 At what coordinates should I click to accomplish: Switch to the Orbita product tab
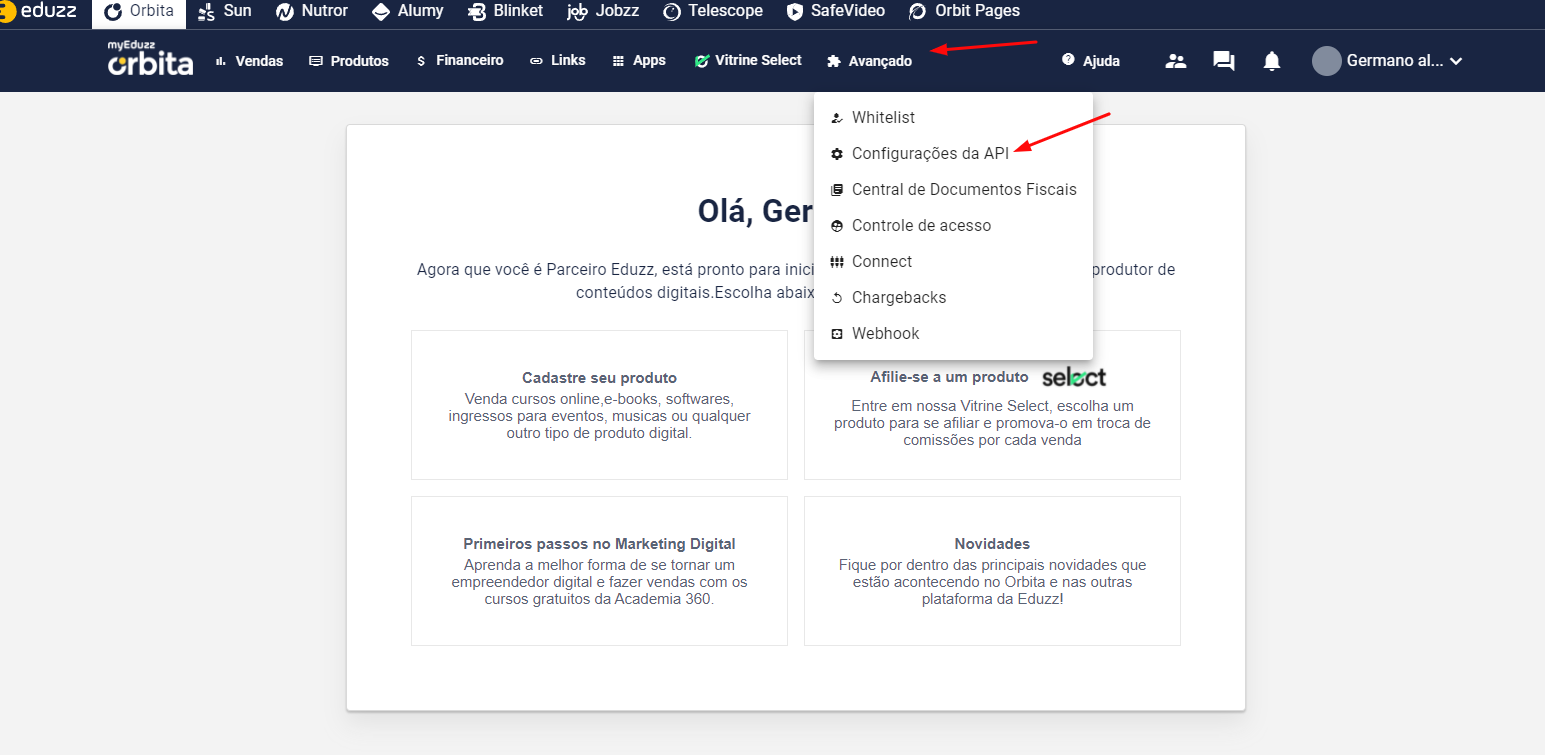(139, 13)
